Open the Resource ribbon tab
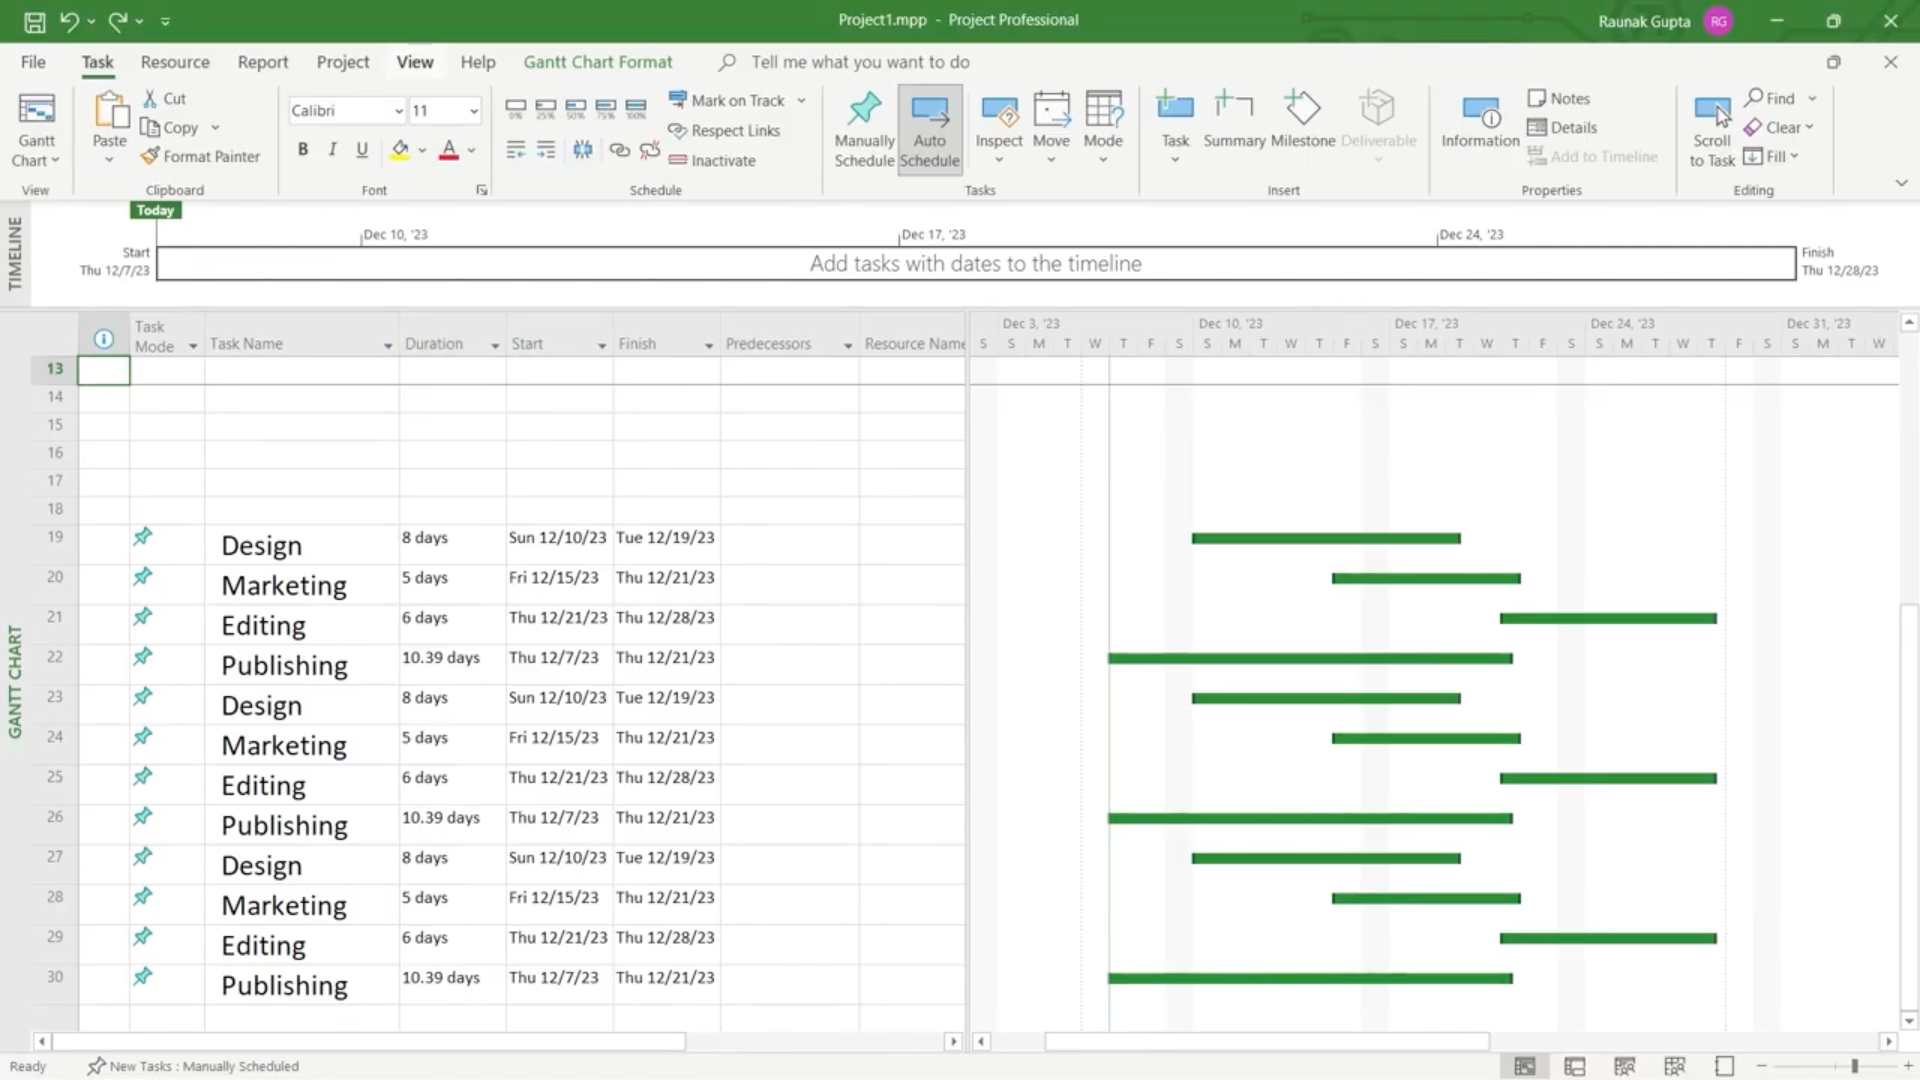The width and height of the screenshot is (1920, 1080). point(175,62)
